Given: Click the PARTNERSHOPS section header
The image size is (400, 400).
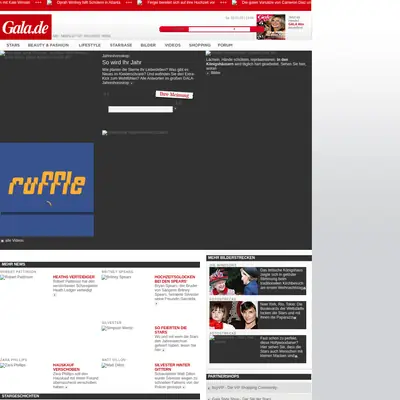Looking at the screenshot, I should click(x=259, y=377).
